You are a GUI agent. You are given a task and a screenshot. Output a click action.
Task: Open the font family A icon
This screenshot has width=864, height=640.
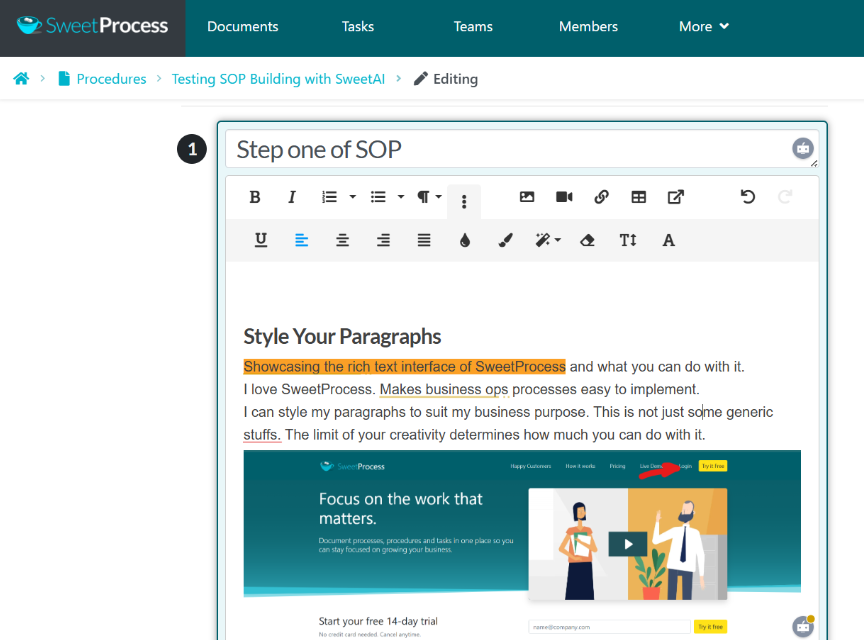(668, 240)
